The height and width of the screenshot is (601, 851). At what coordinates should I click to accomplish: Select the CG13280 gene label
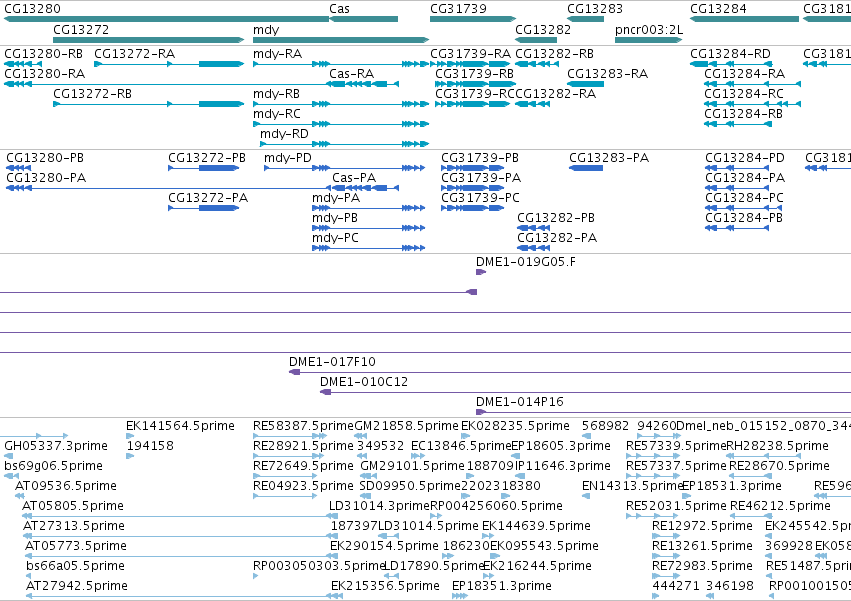click(x=33, y=9)
